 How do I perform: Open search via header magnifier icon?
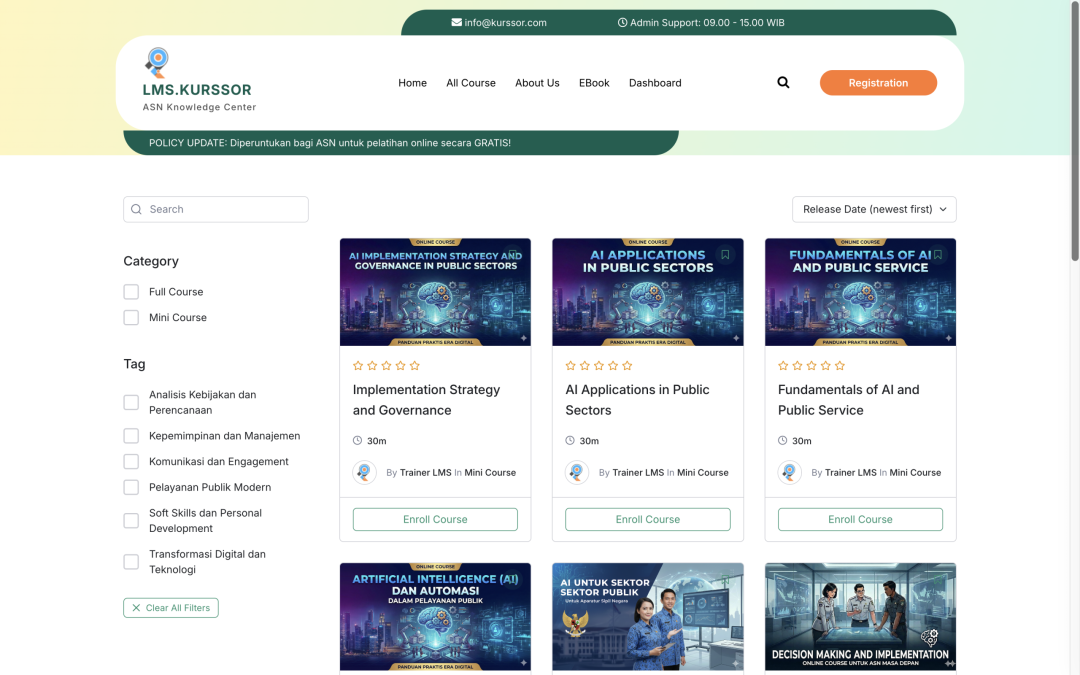click(783, 83)
